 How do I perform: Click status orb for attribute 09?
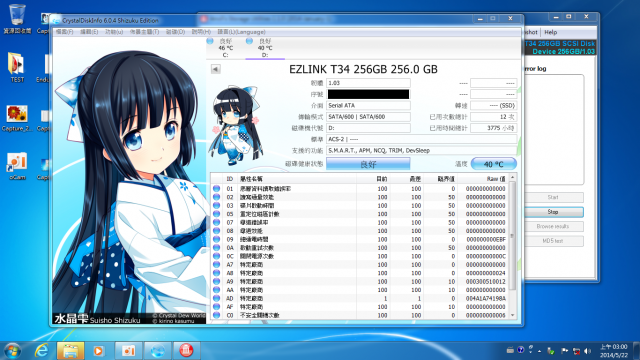(216, 239)
